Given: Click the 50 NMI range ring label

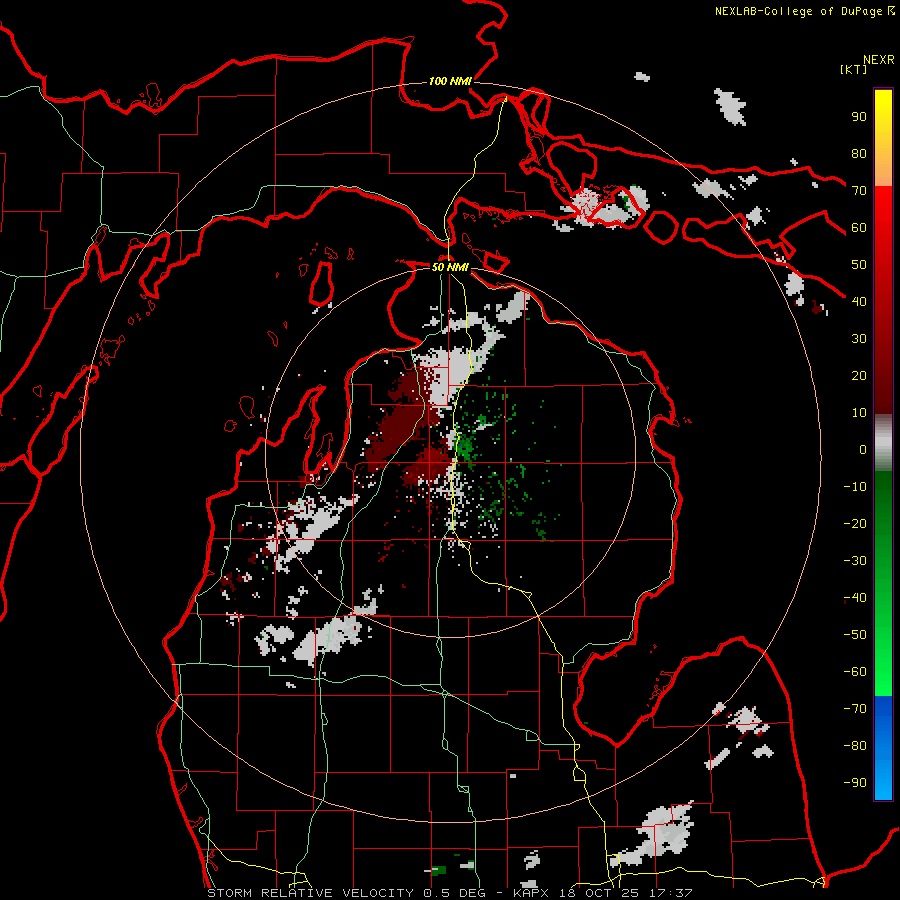Looking at the screenshot, I should pos(450,267).
